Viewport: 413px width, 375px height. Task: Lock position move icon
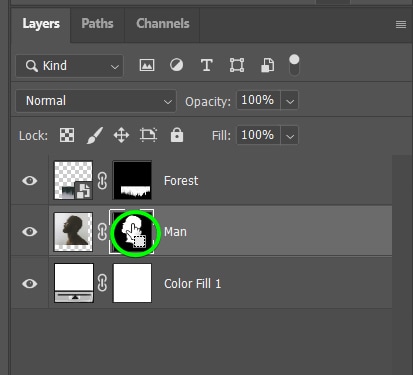tap(121, 135)
